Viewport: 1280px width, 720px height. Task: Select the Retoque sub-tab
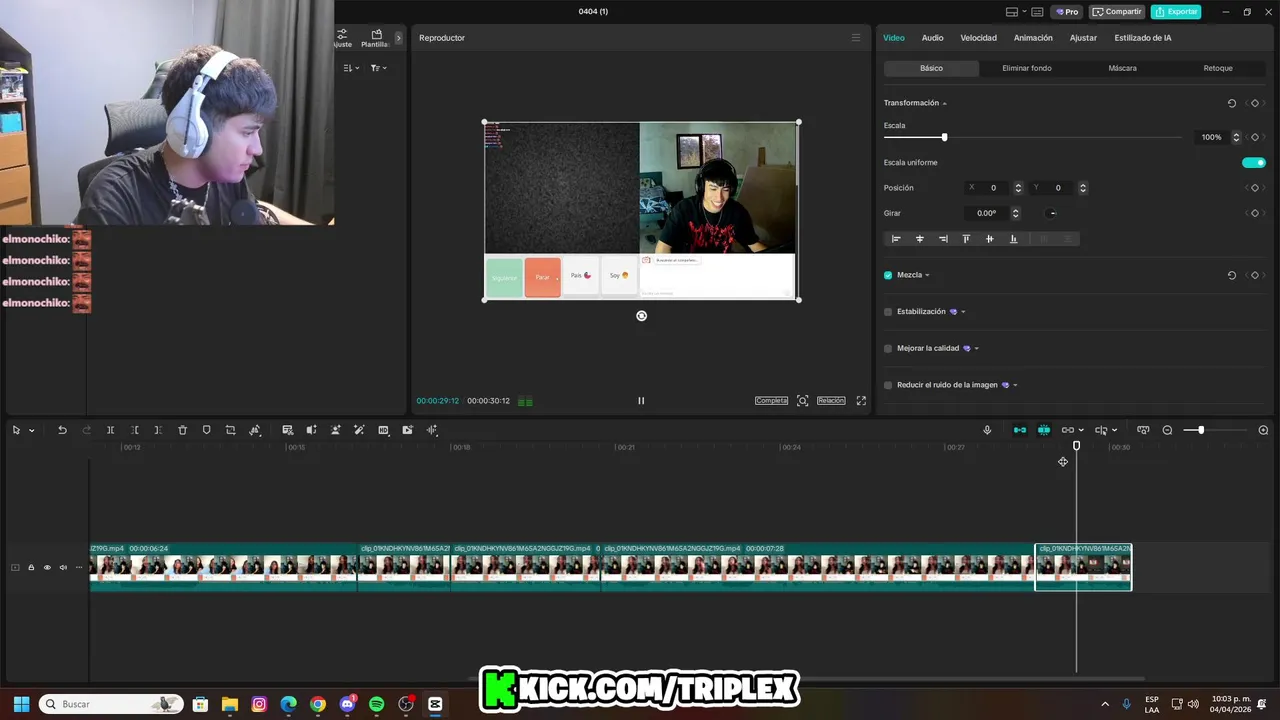tap(1218, 68)
